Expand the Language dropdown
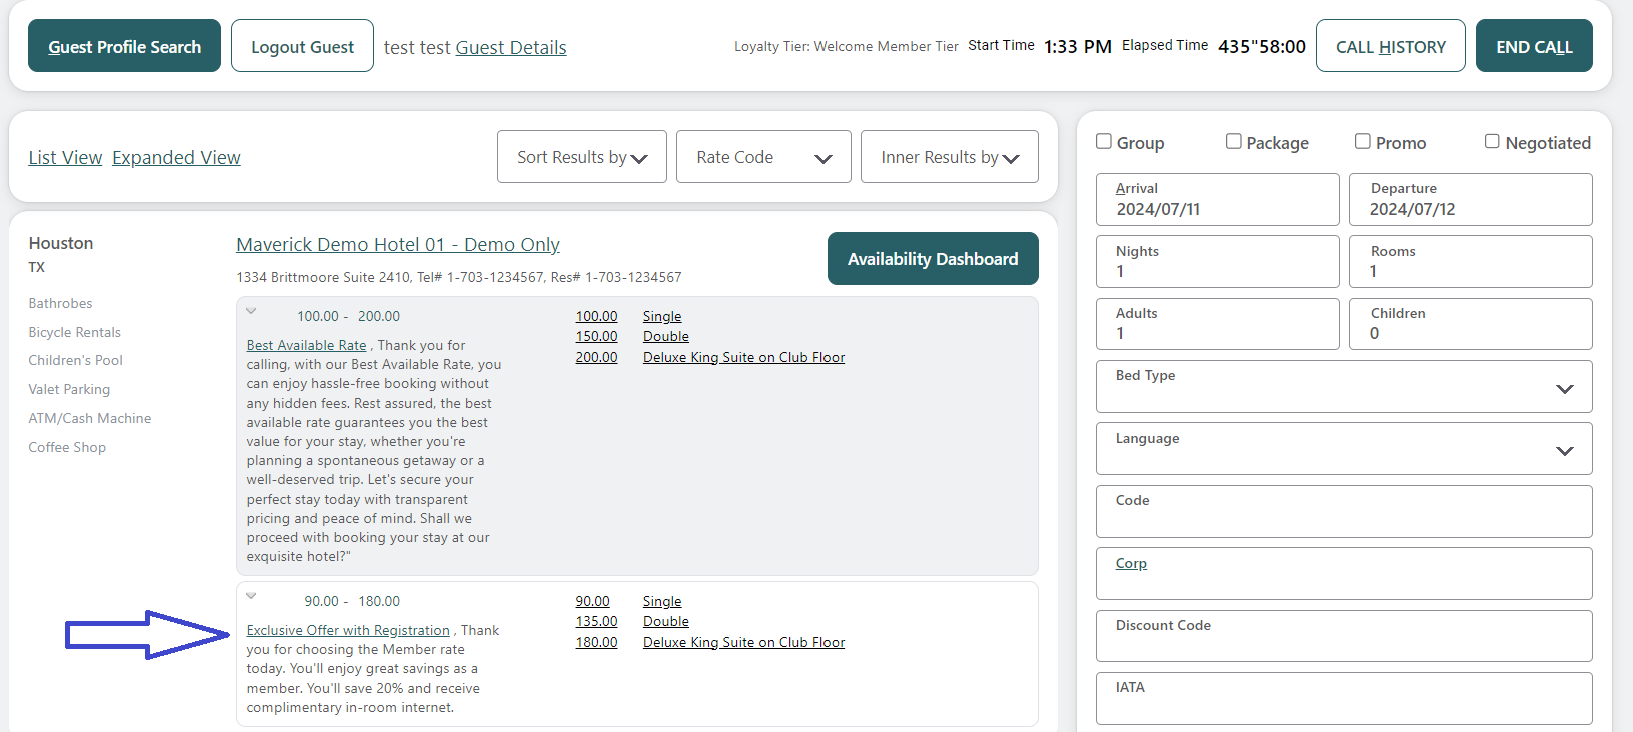Viewport: 1633px width, 732px height. click(x=1344, y=449)
